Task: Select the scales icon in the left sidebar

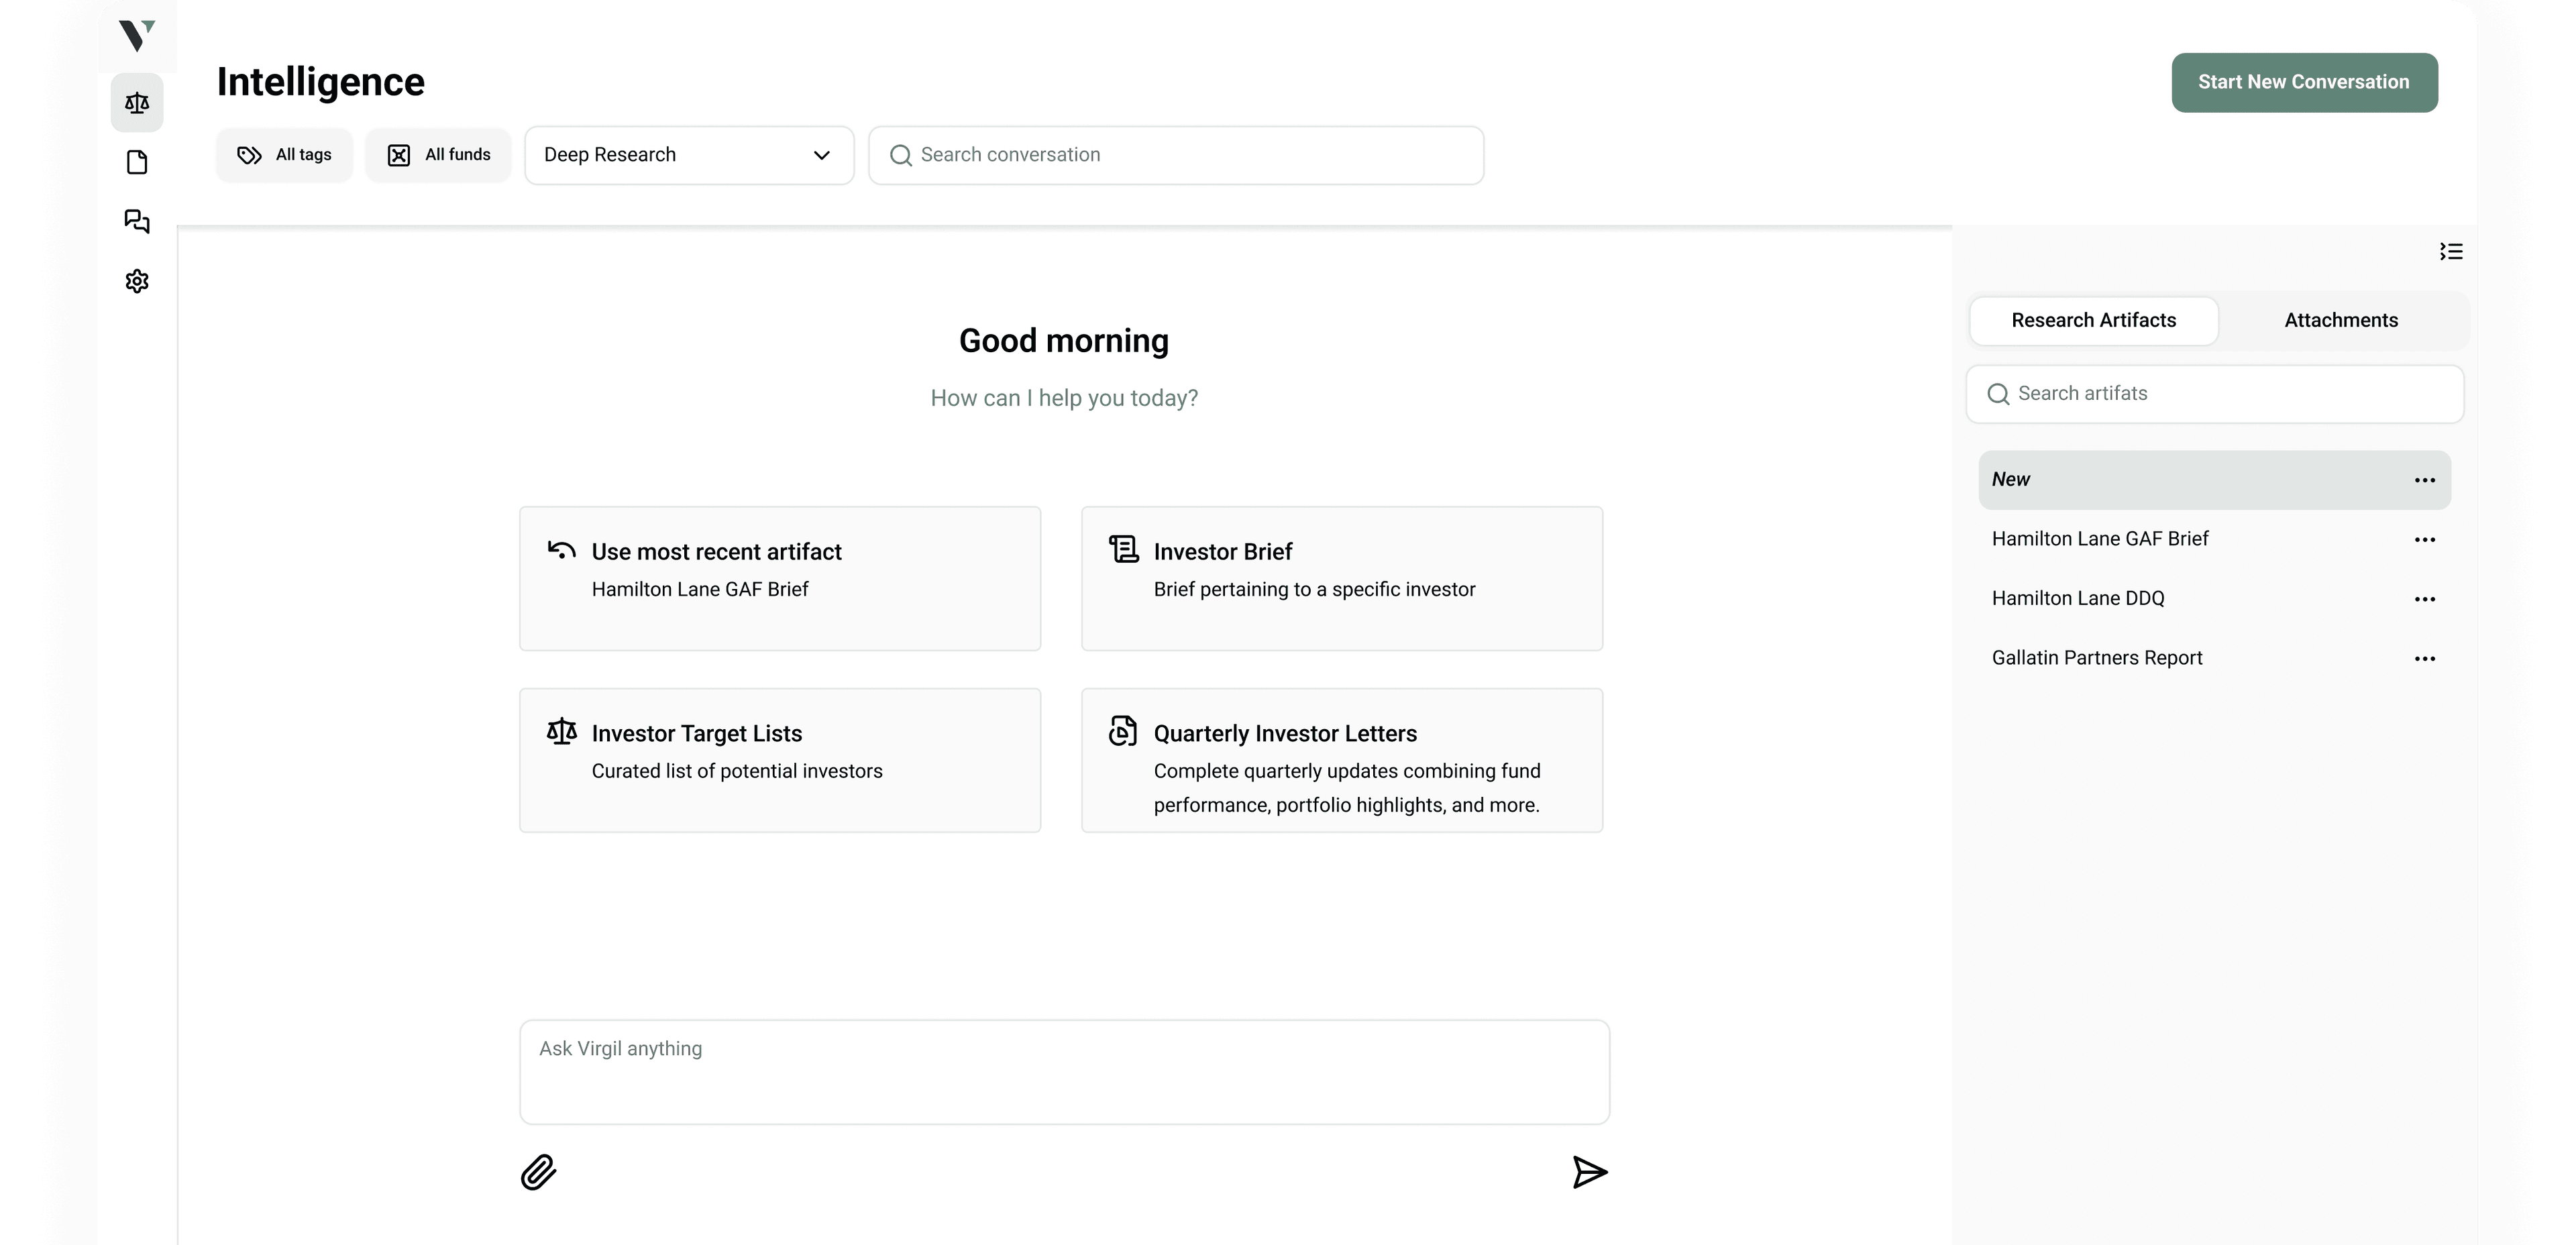Action: (x=137, y=102)
